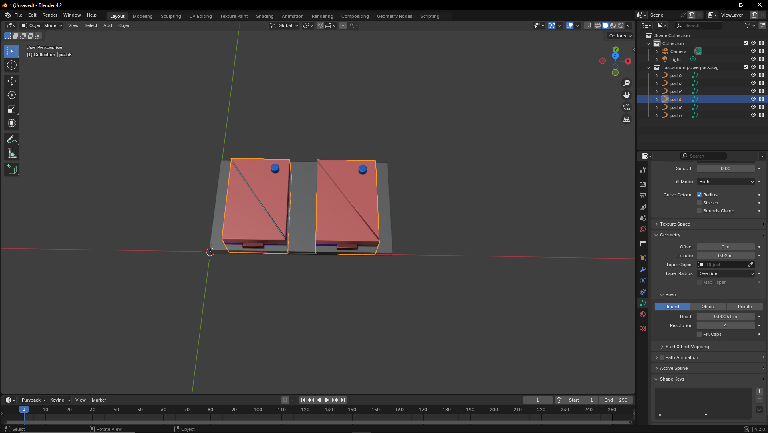Screen dimensions: 768x433
Task: Toggle the Radius checkbox under Curve Deform
Action: 699,194
